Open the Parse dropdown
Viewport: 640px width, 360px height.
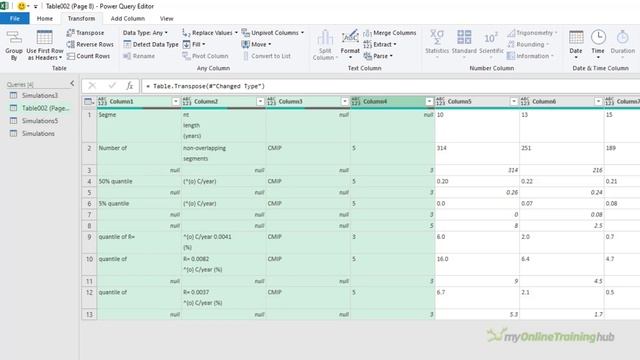coord(391,56)
